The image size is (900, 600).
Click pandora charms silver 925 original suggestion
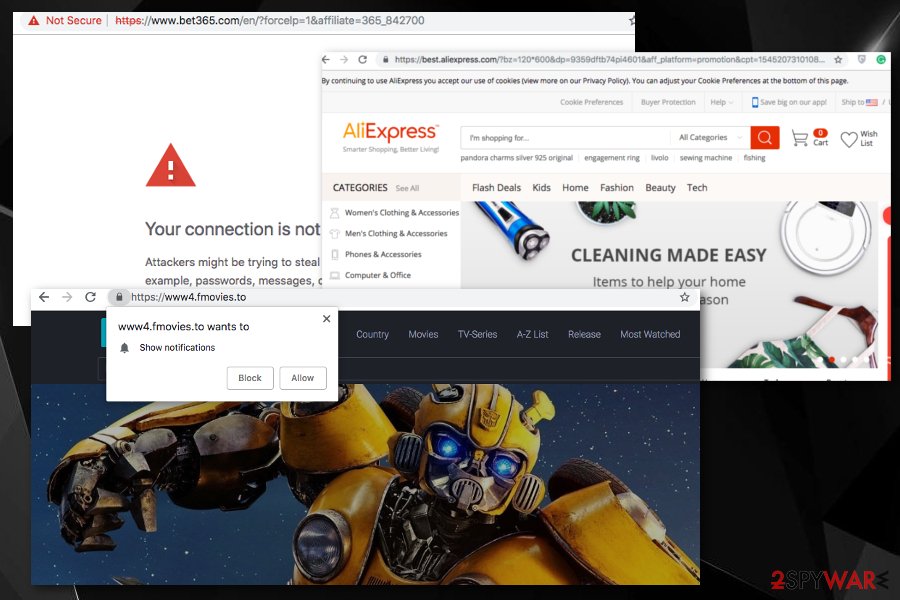(517, 158)
